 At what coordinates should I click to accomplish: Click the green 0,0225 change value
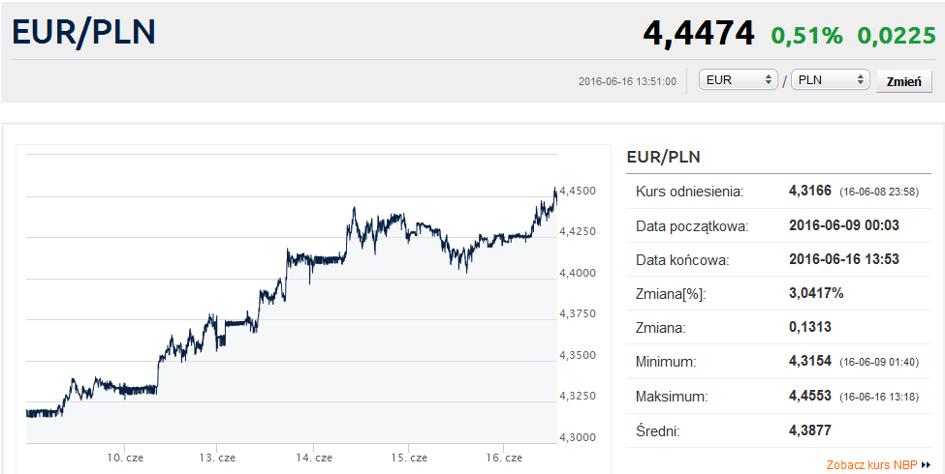[895, 35]
